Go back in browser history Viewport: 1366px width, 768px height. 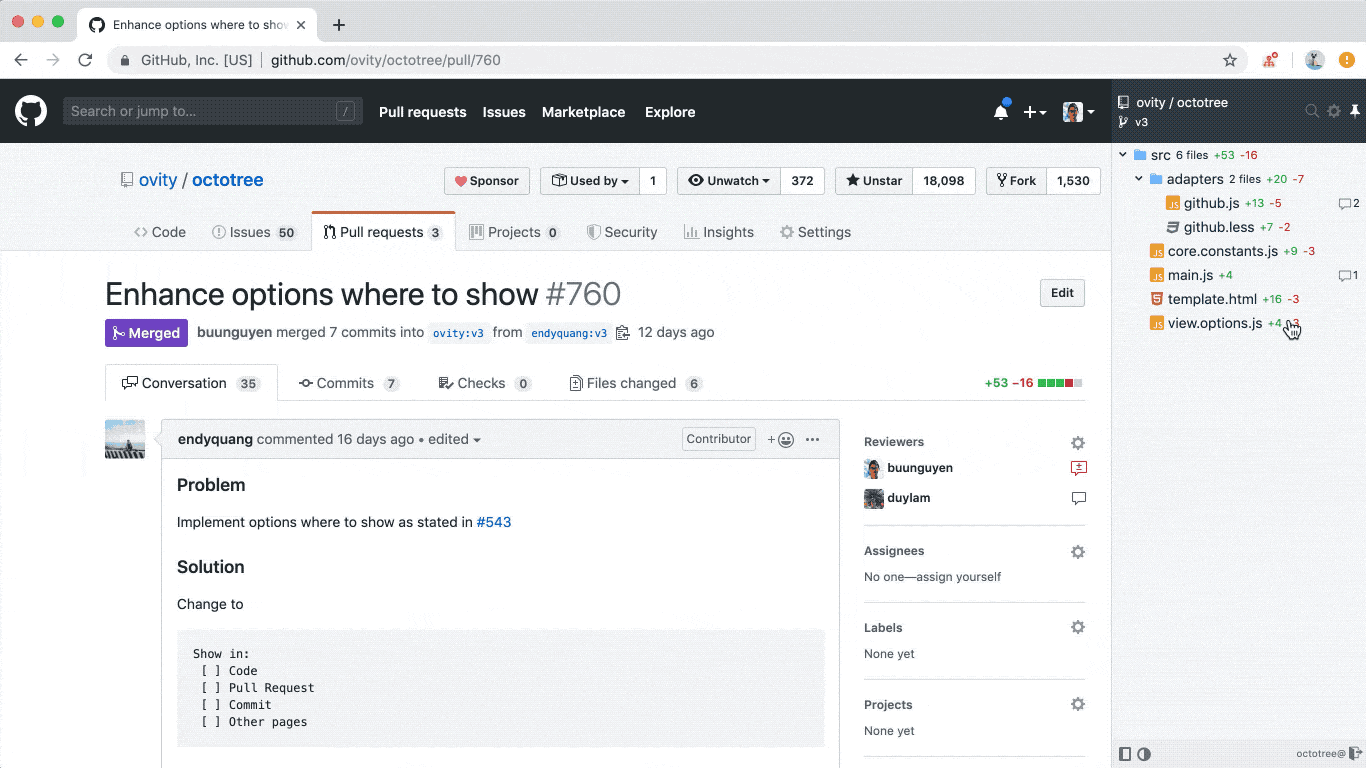[x=21, y=60]
